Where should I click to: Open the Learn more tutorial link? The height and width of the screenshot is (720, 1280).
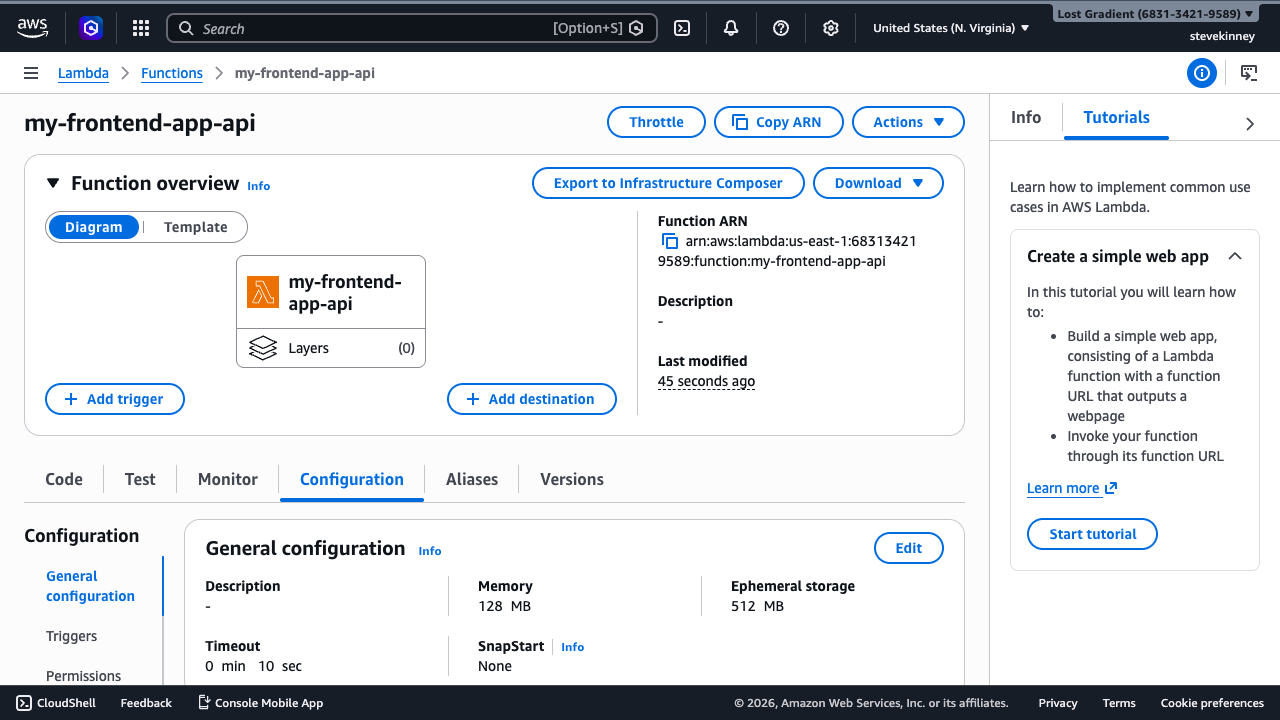[1072, 488]
